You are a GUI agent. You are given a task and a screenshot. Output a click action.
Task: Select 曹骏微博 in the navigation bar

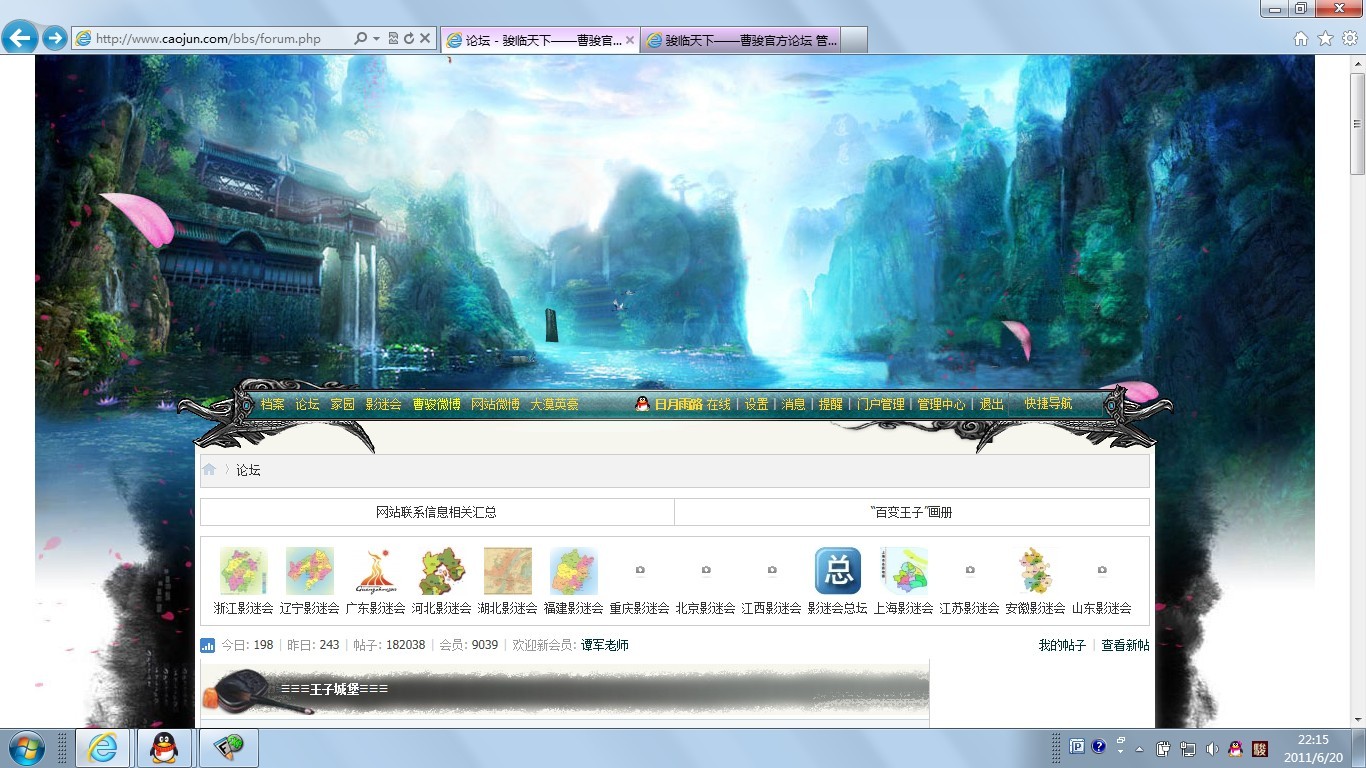[x=436, y=405]
